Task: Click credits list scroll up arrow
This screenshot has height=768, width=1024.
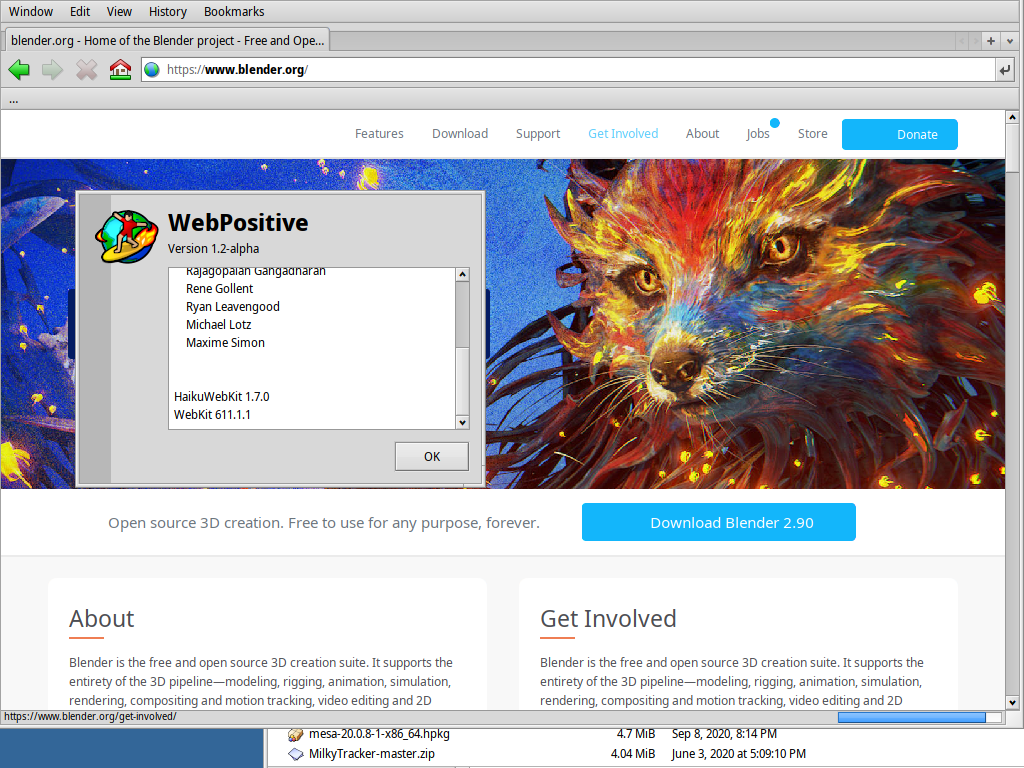Action: click(x=462, y=274)
